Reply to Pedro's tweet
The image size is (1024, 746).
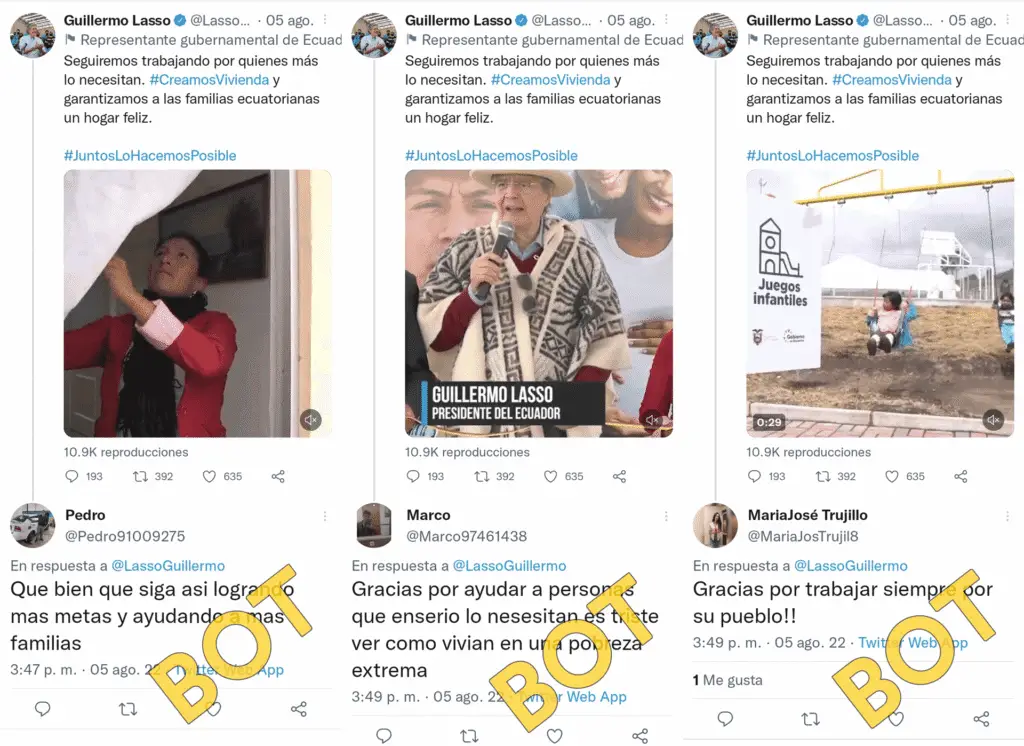coord(42,709)
